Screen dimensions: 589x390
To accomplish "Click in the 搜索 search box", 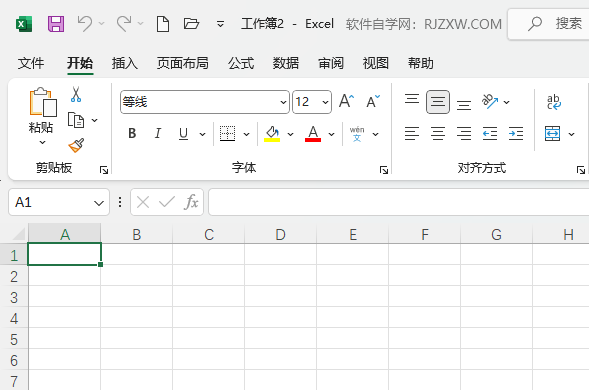I will 548,24.
